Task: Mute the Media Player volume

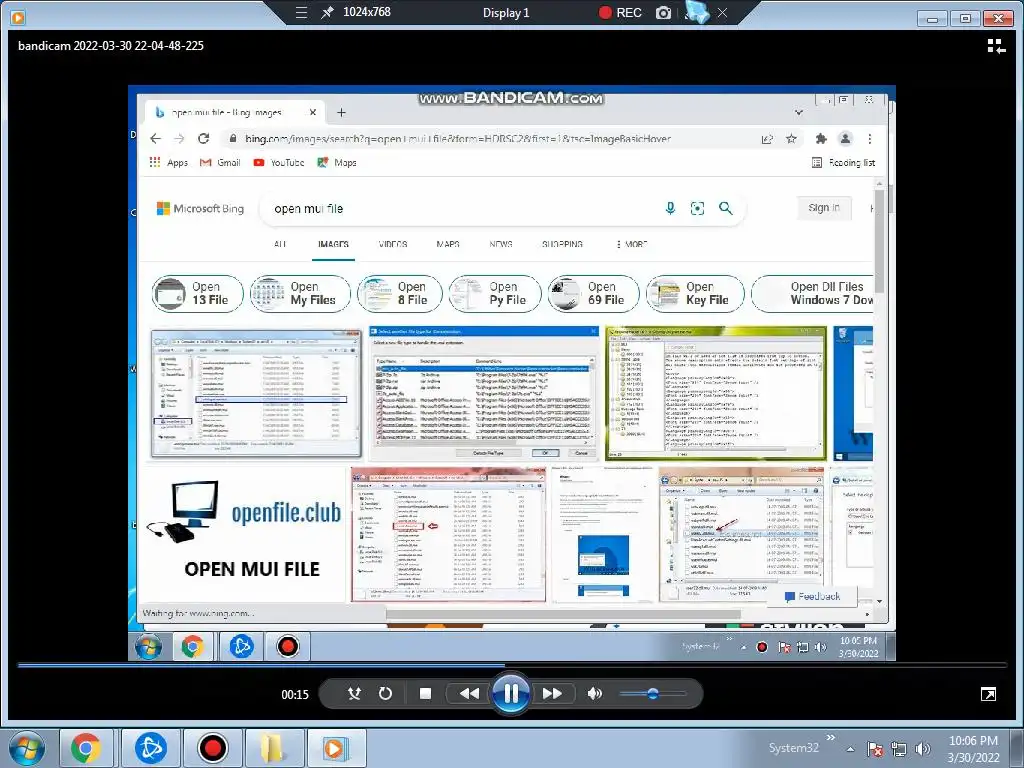Action: click(594, 694)
